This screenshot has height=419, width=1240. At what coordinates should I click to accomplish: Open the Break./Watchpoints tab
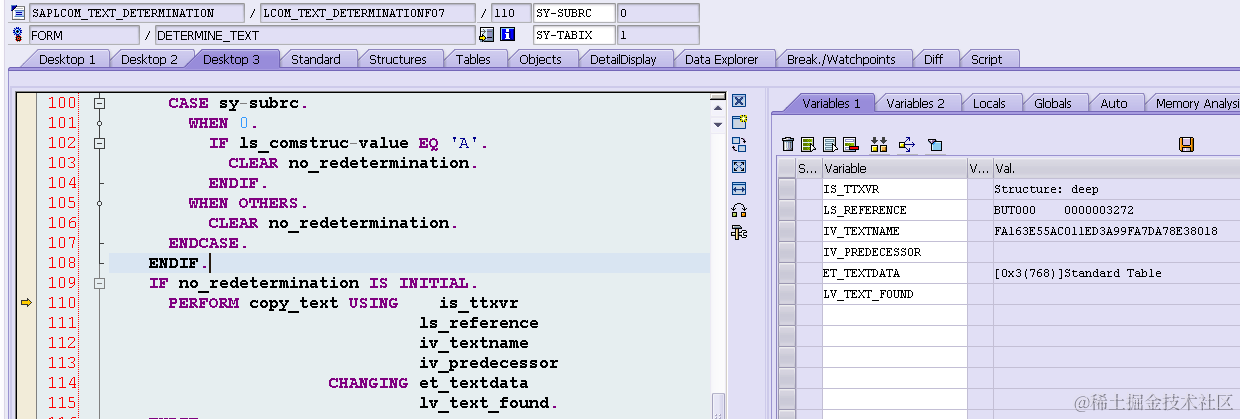(841, 59)
